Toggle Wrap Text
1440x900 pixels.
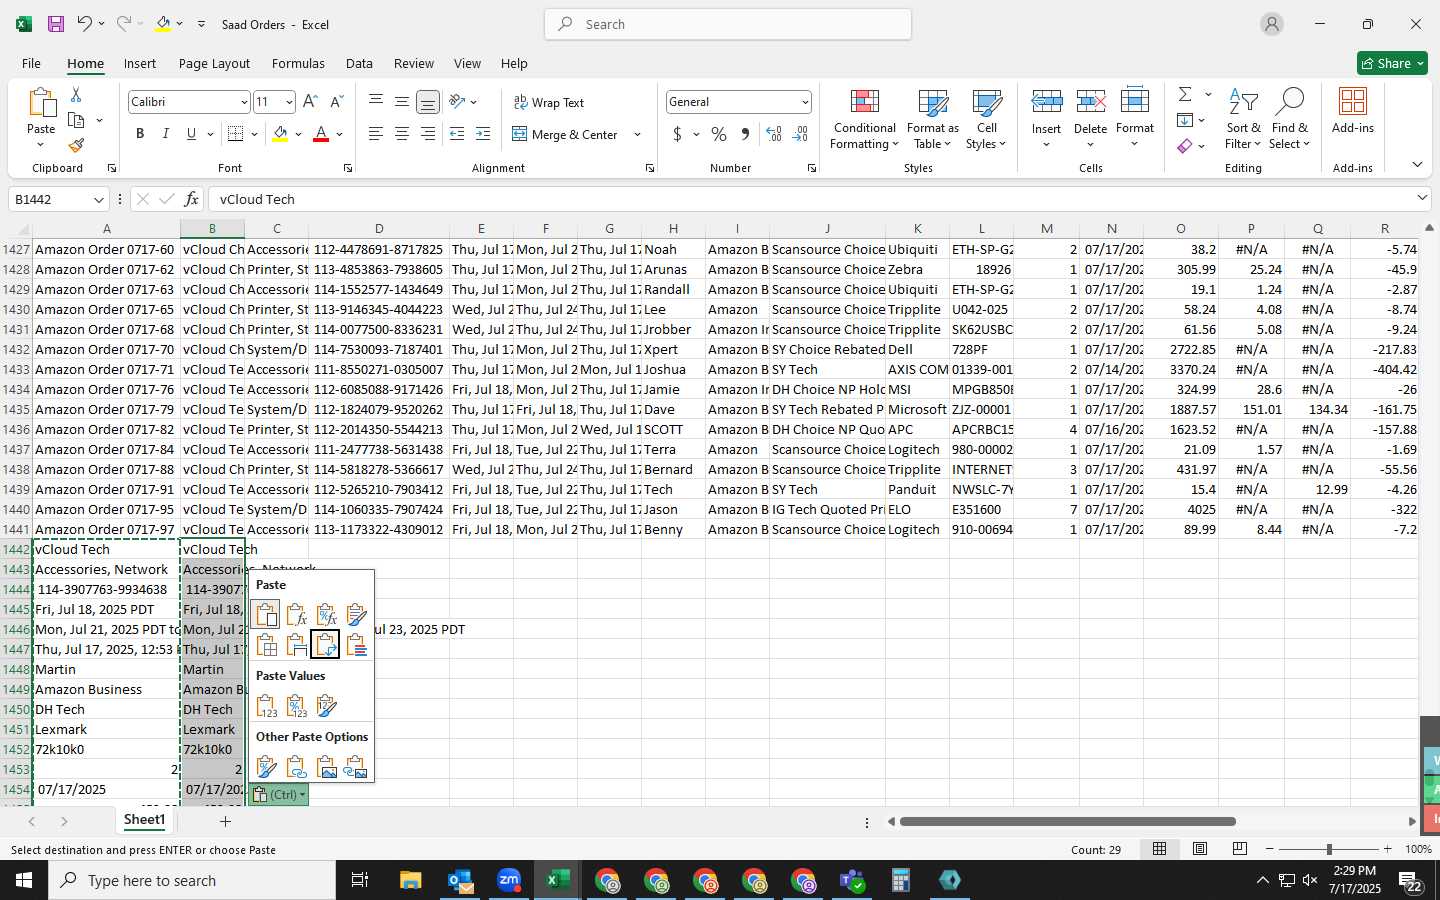coord(548,103)
